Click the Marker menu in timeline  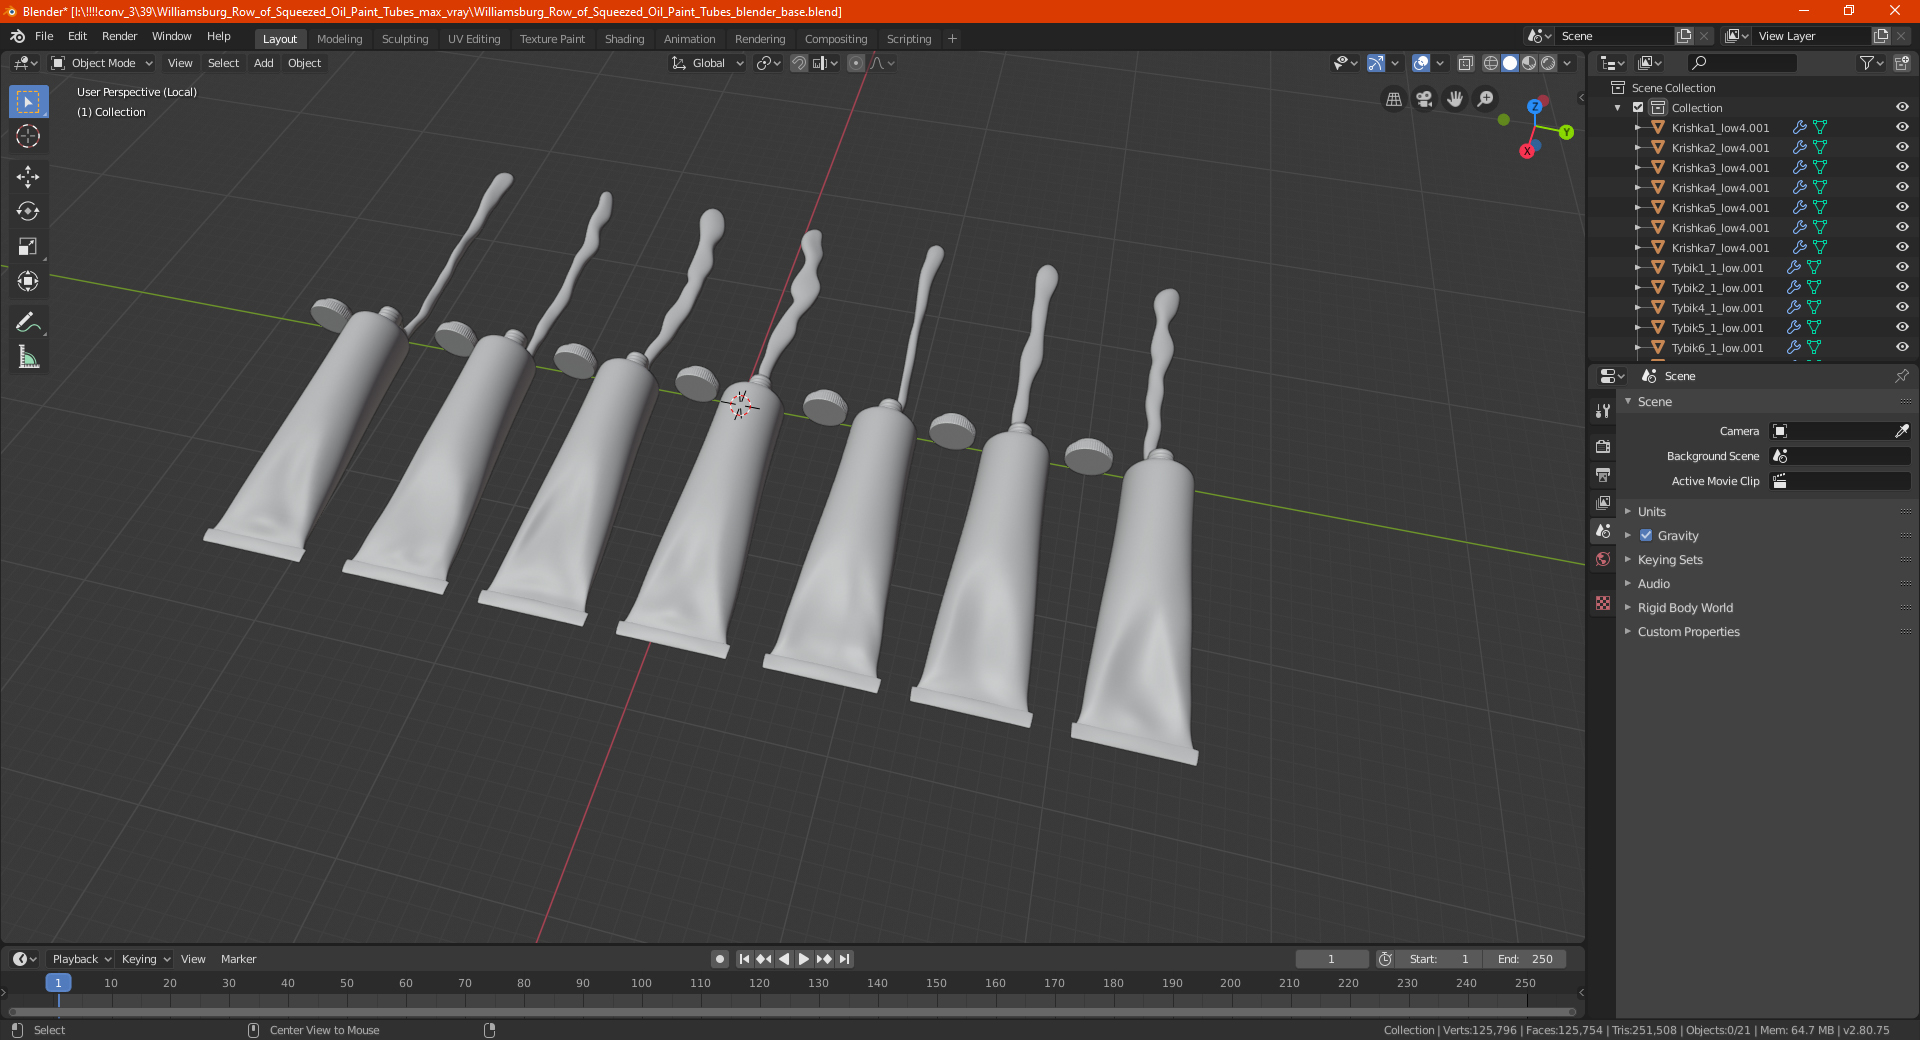238,959
